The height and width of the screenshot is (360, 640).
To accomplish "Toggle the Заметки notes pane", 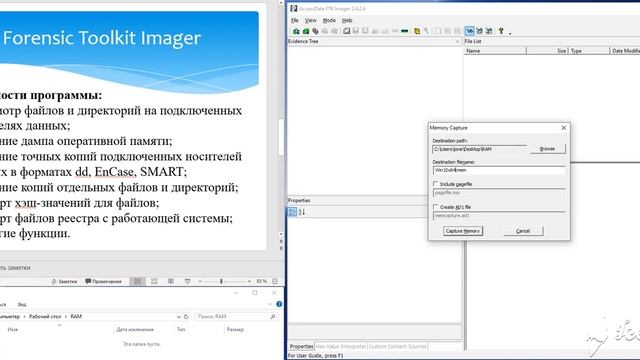I will click(x=64, y=281).
